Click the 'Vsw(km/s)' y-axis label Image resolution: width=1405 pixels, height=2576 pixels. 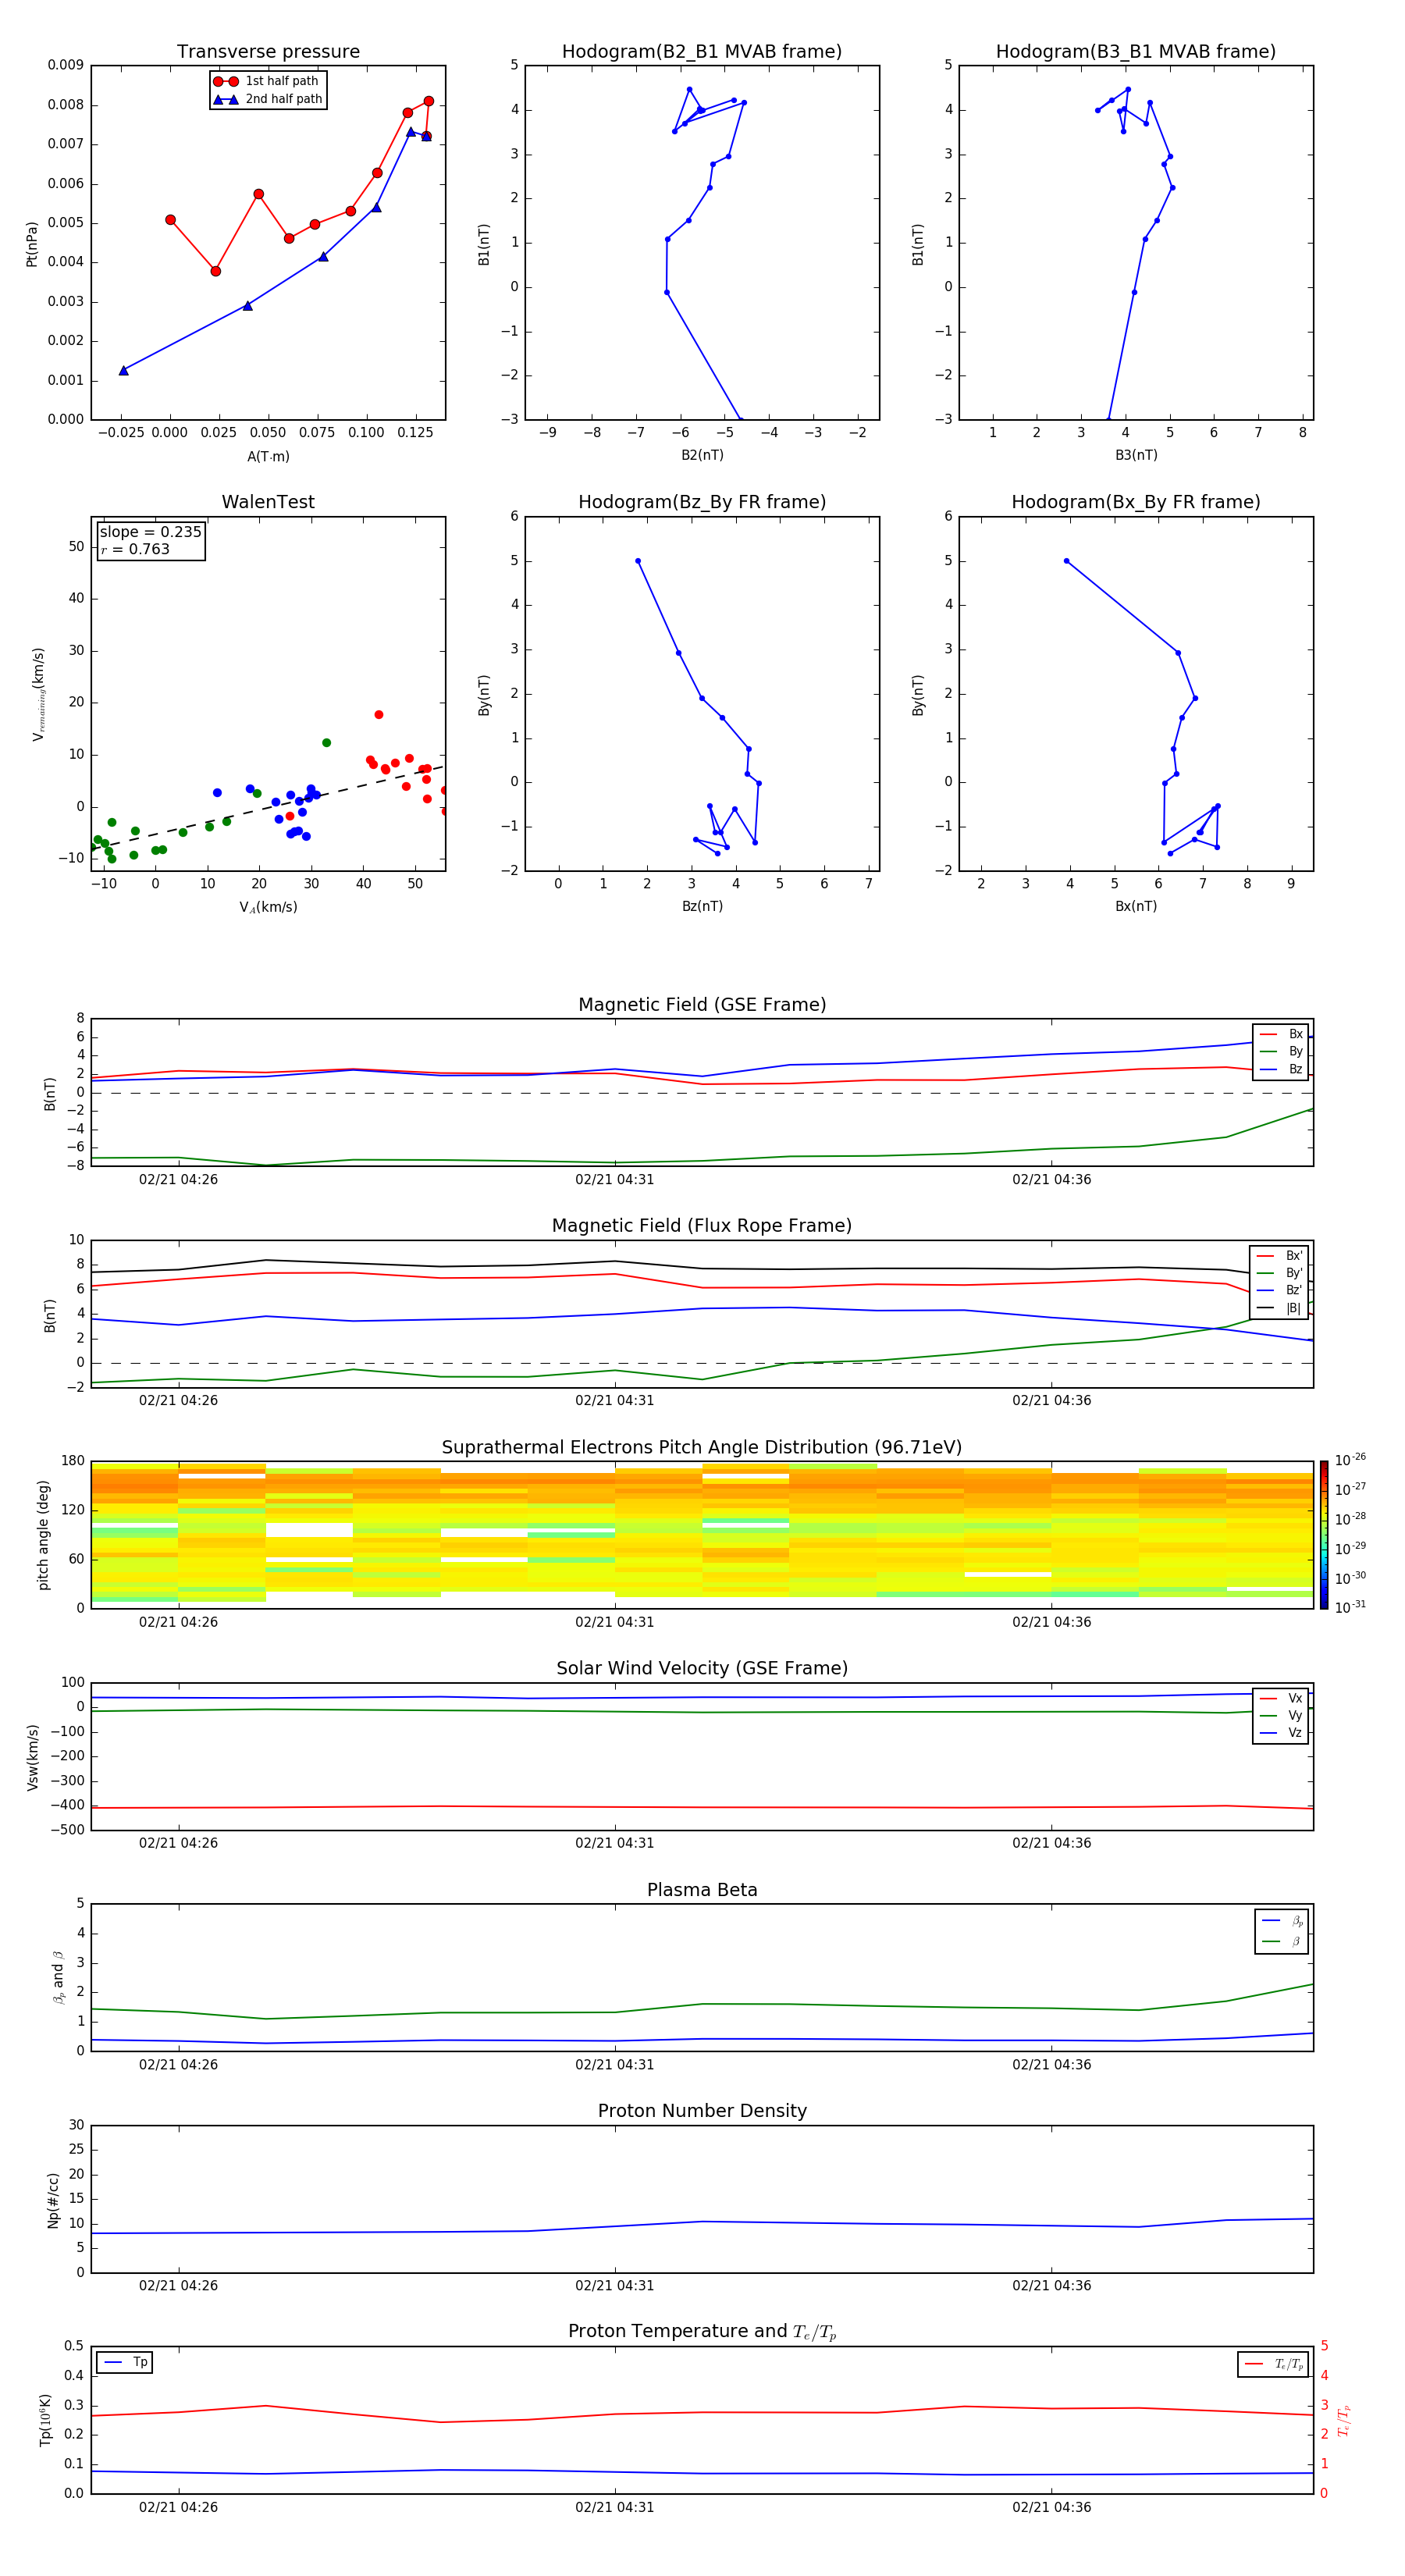pyautogui.click(x=33, y=1756)
